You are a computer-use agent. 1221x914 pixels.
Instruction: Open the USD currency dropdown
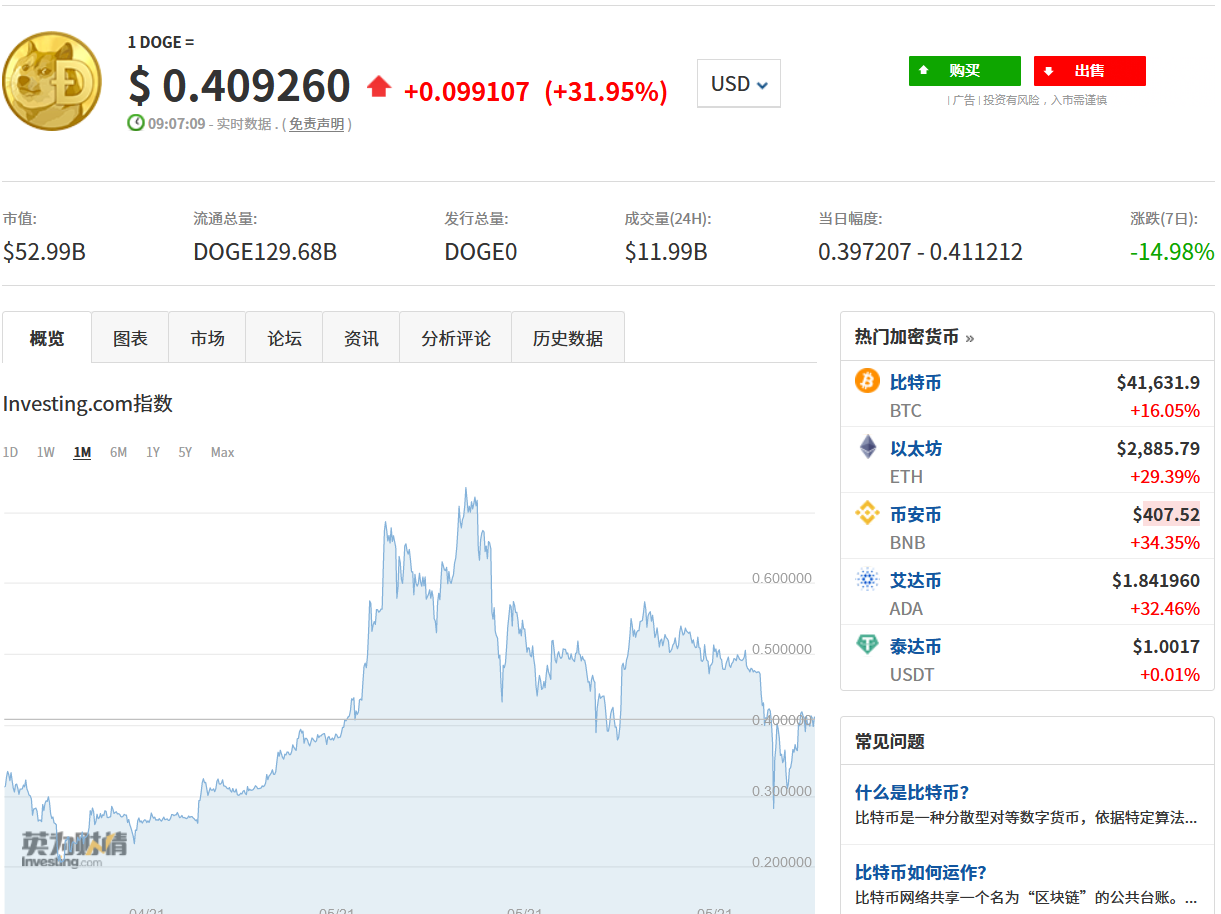739,84
